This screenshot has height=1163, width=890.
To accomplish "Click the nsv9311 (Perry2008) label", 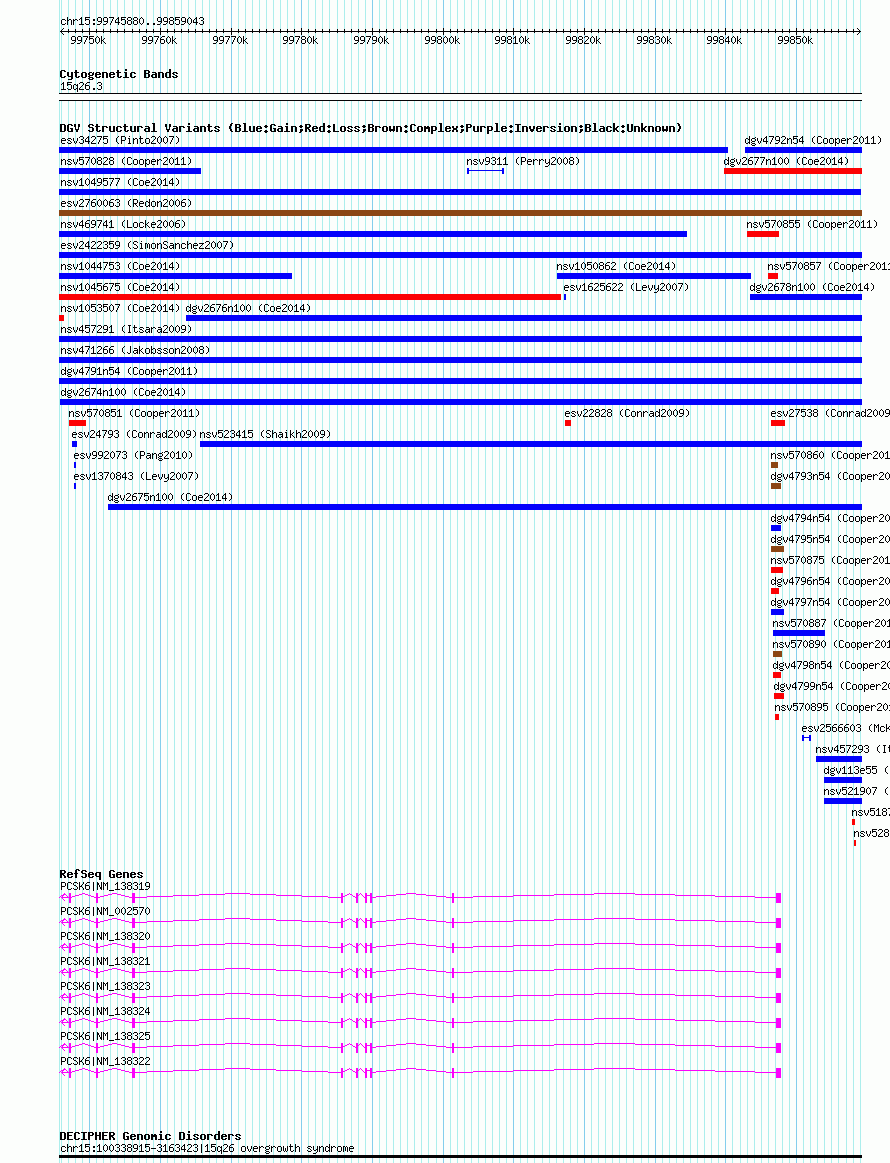I will [x=523, y=161].
